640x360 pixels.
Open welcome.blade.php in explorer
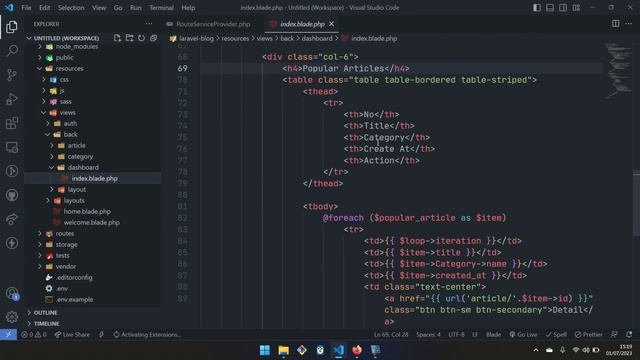pyautogui.click(x=91, y=222)
